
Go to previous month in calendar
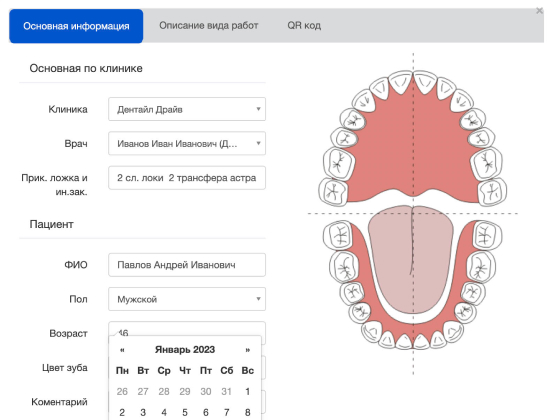pyautogui.click(x=122, y=350)
